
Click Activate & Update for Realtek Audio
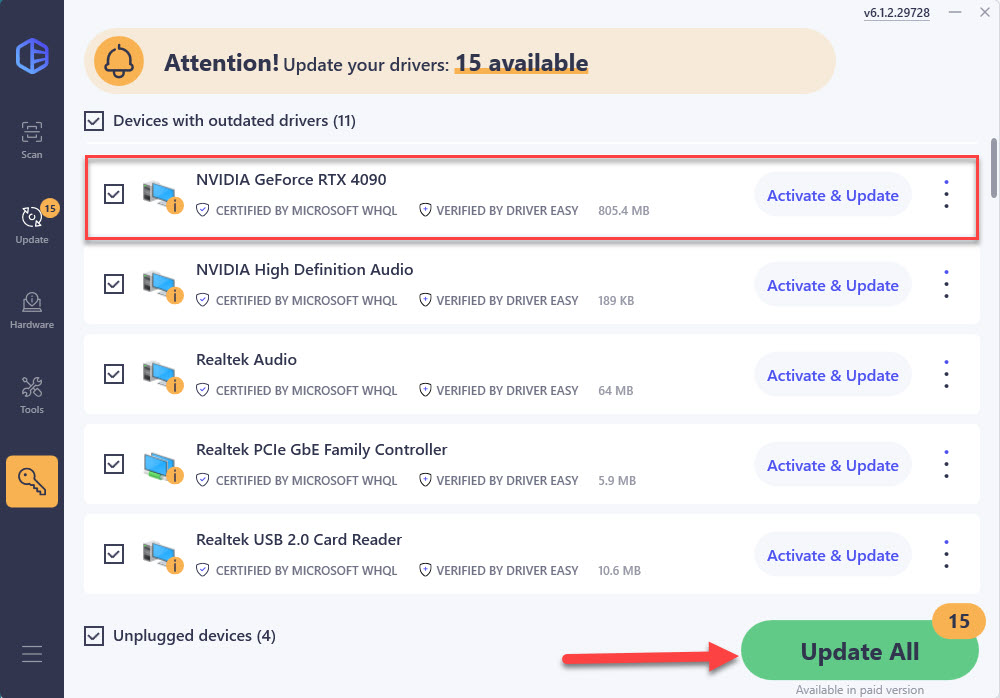click(x=832, y=375)
